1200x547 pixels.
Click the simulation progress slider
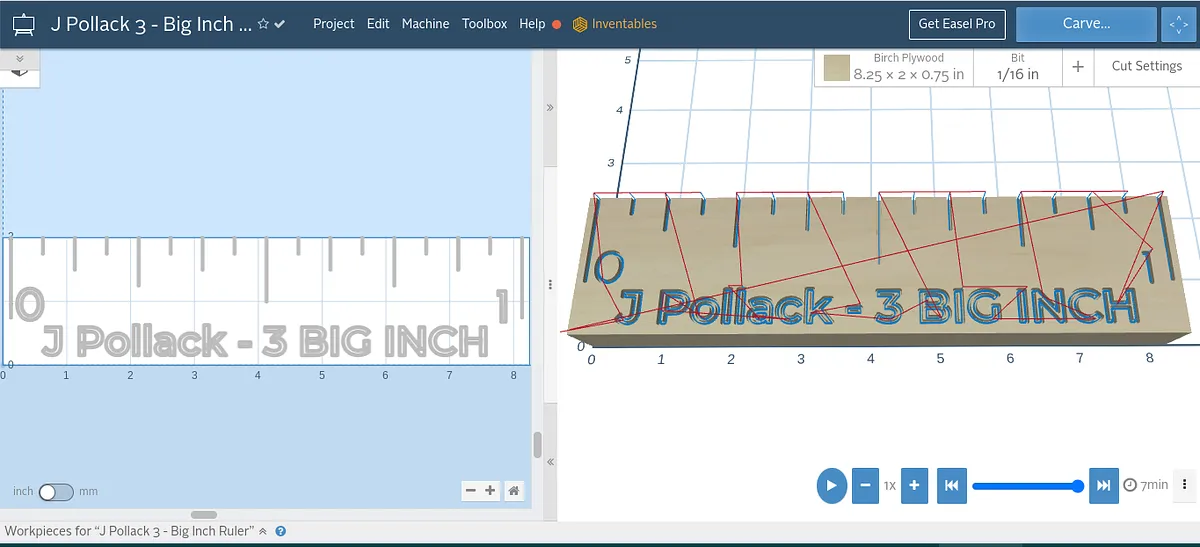pos(1025,486)
